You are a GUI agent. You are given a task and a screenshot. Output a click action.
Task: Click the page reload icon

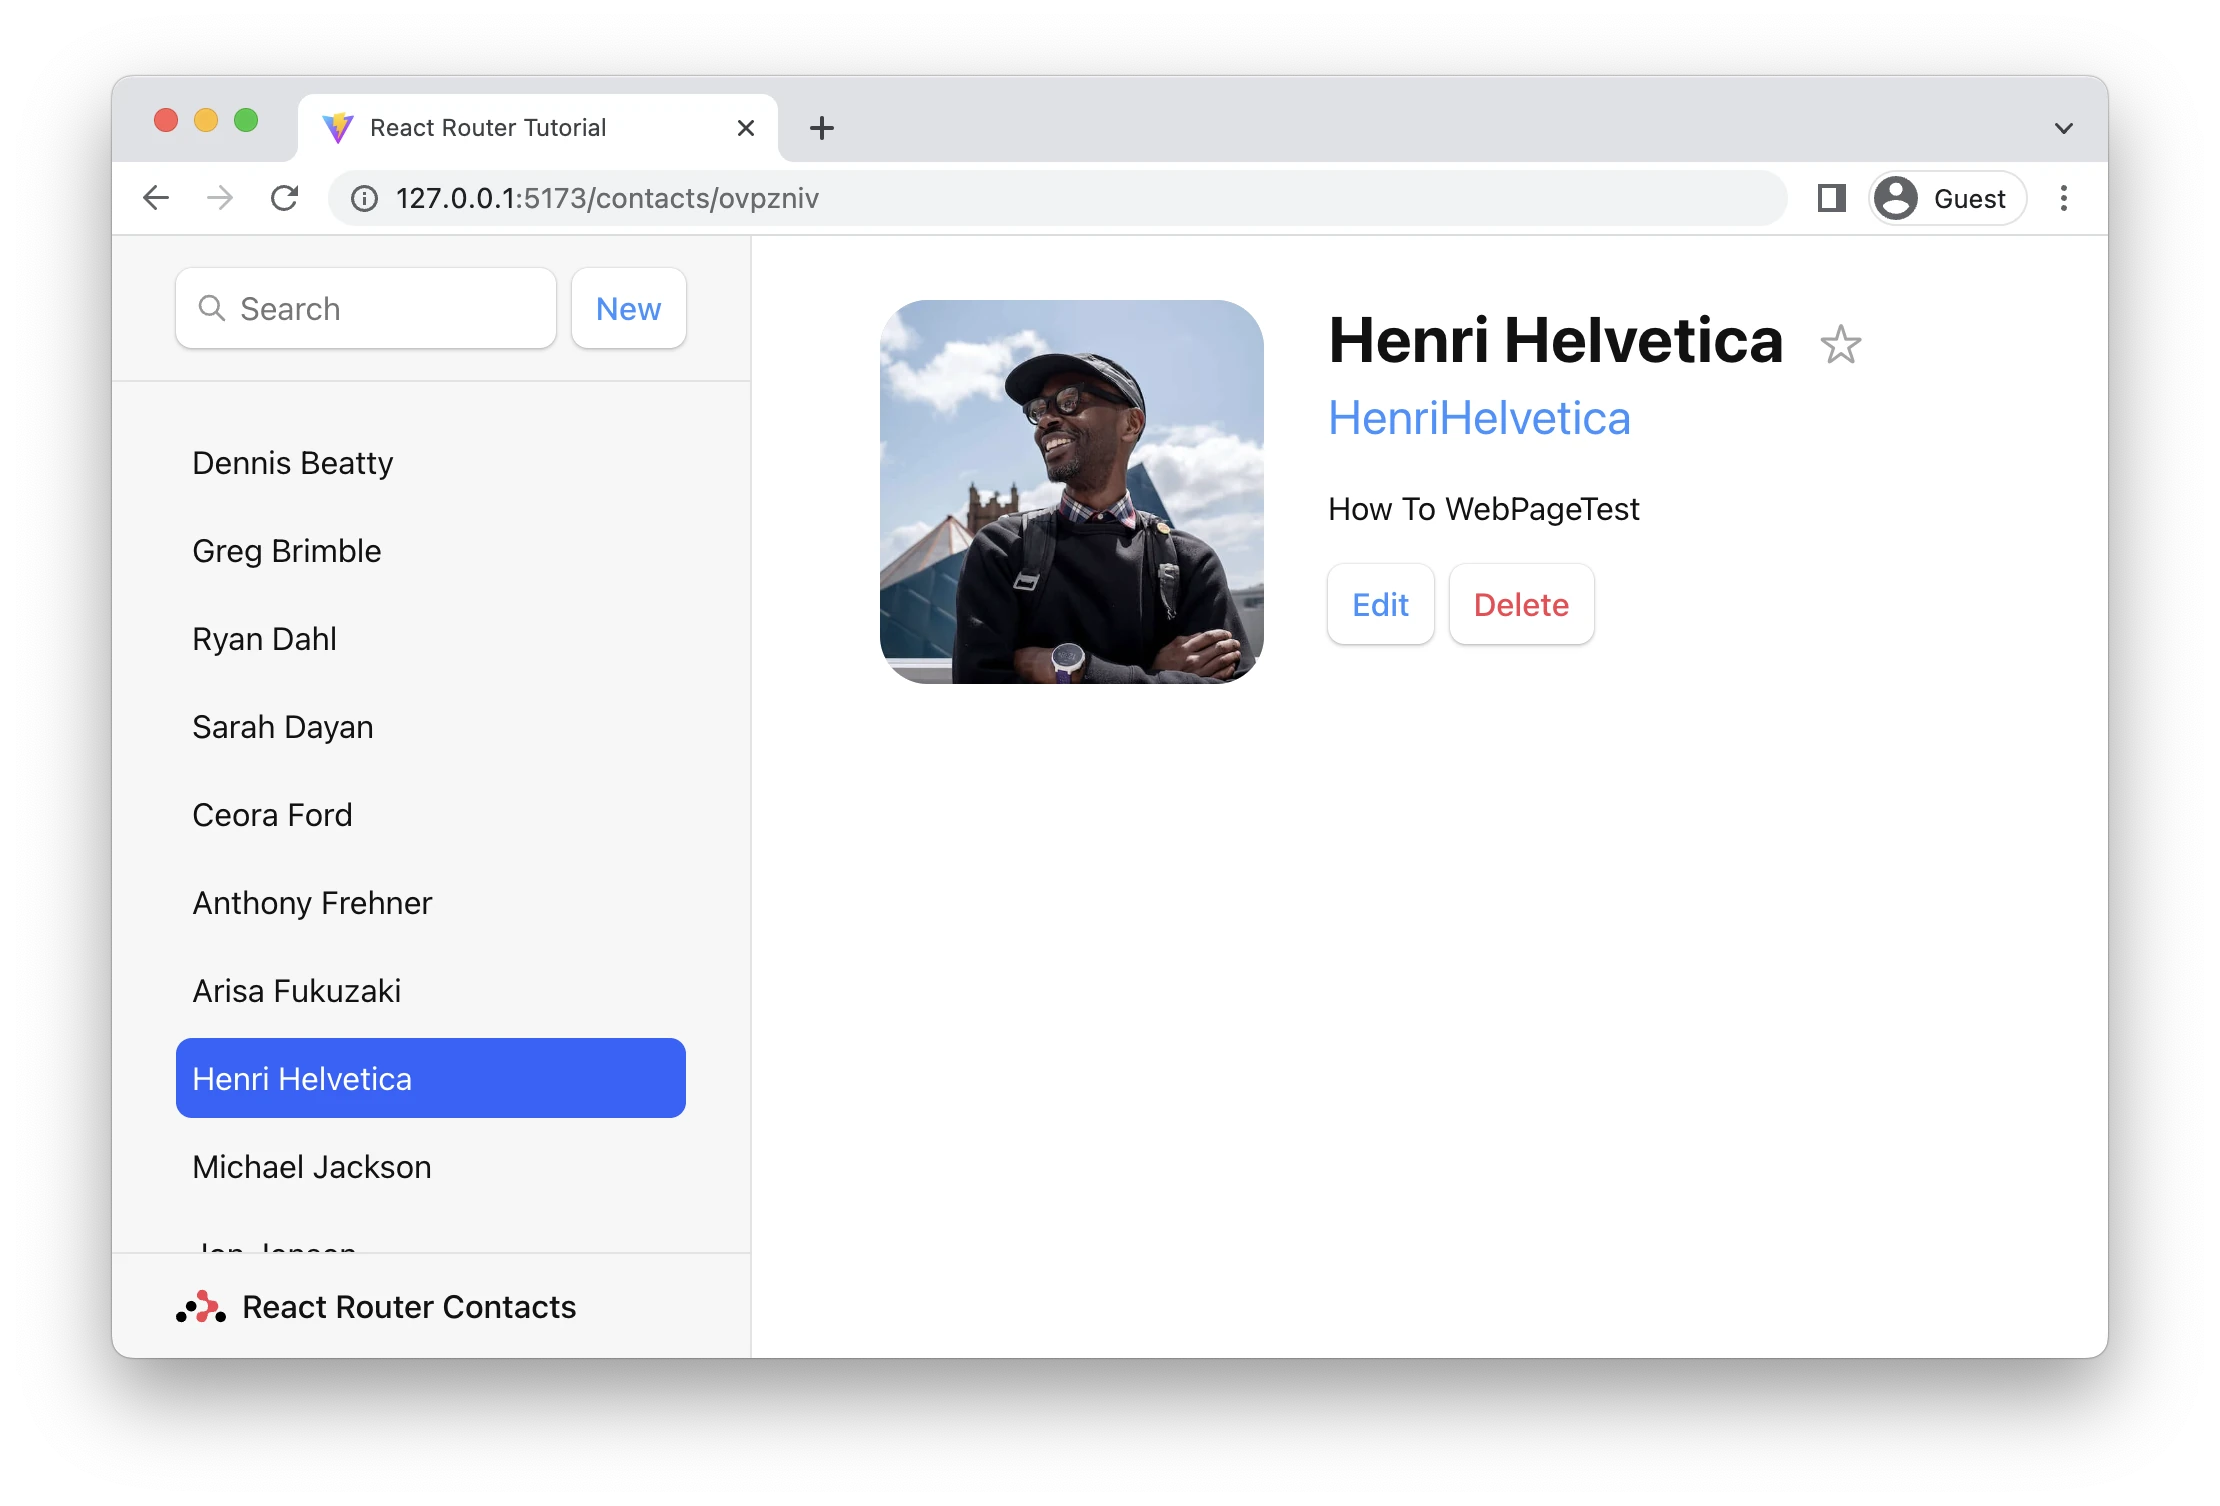286,198
